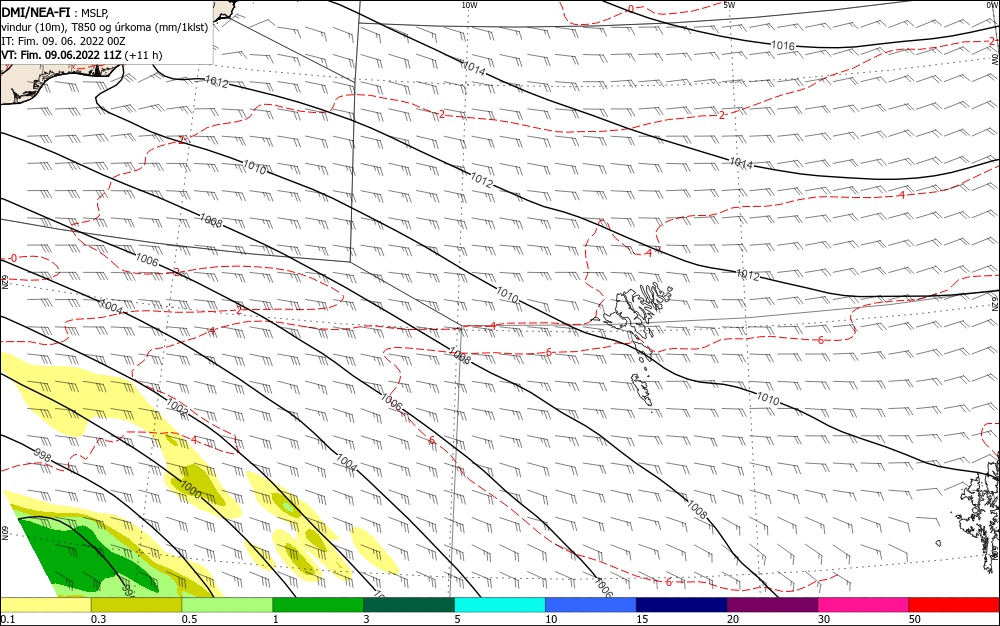Click the light green 0.5 legend swatch
This screenshot has height=626, width=1000.
(x=227, y=604)
